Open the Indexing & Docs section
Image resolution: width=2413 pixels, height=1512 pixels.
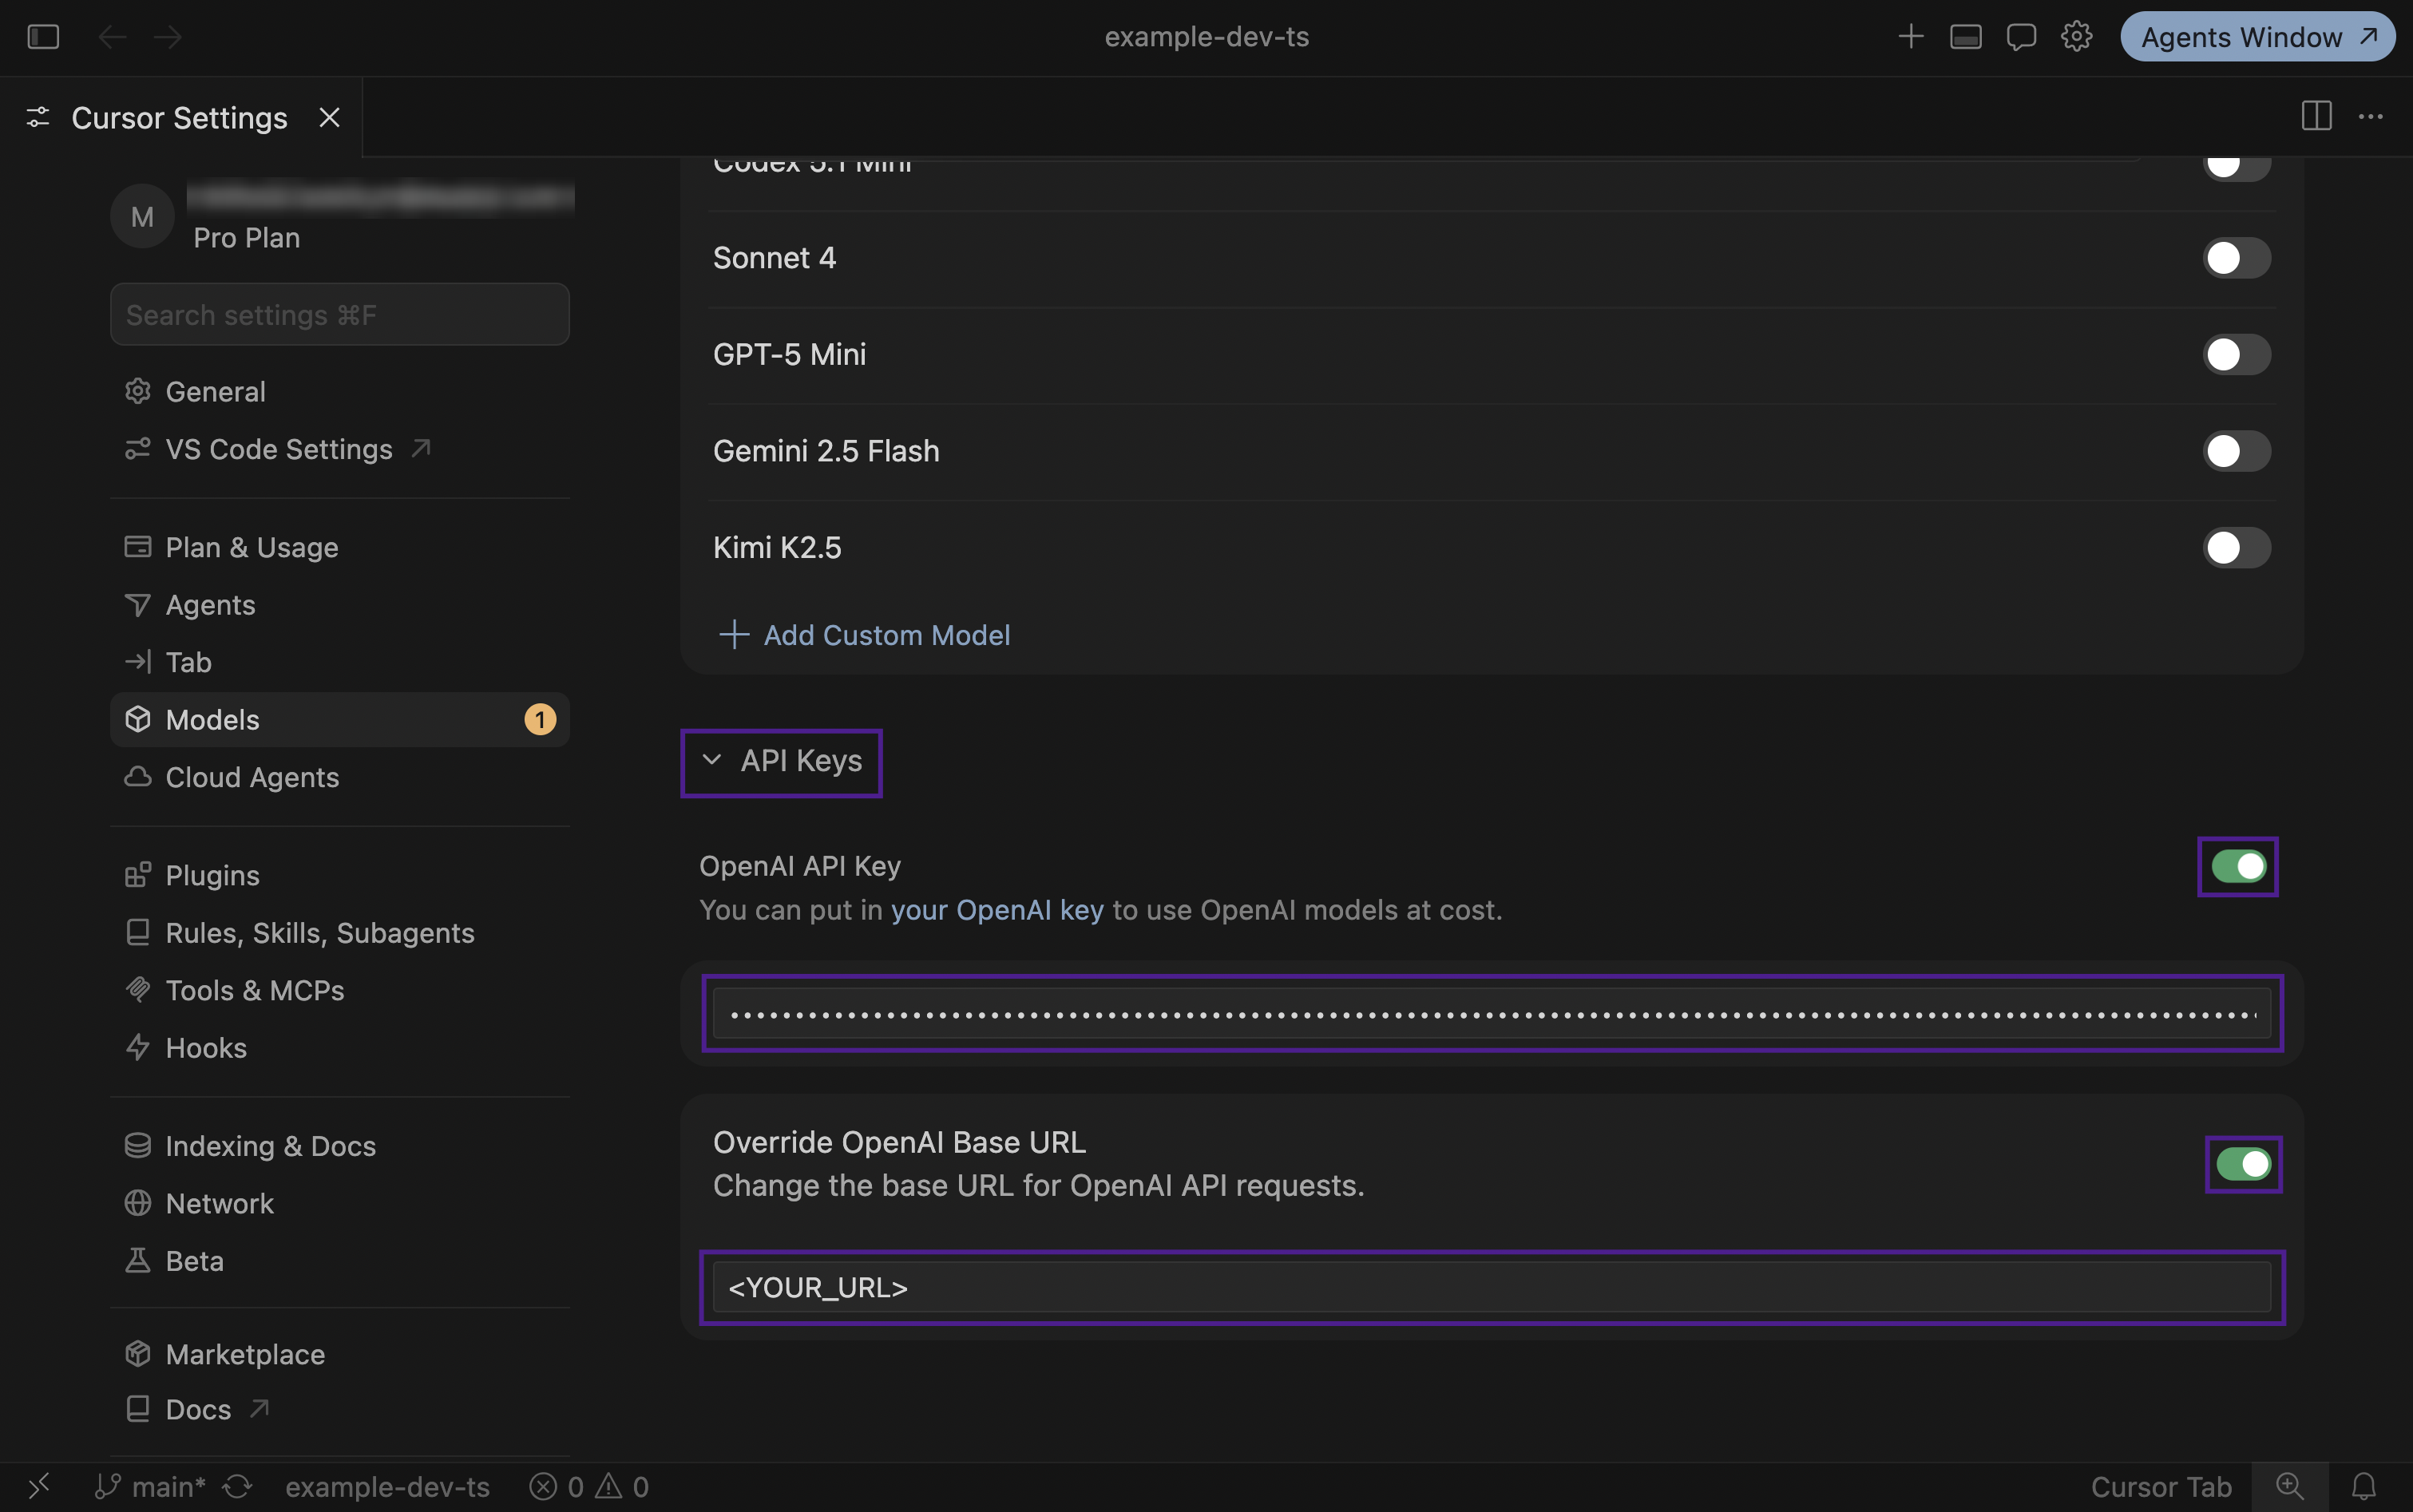[340, 1146]
